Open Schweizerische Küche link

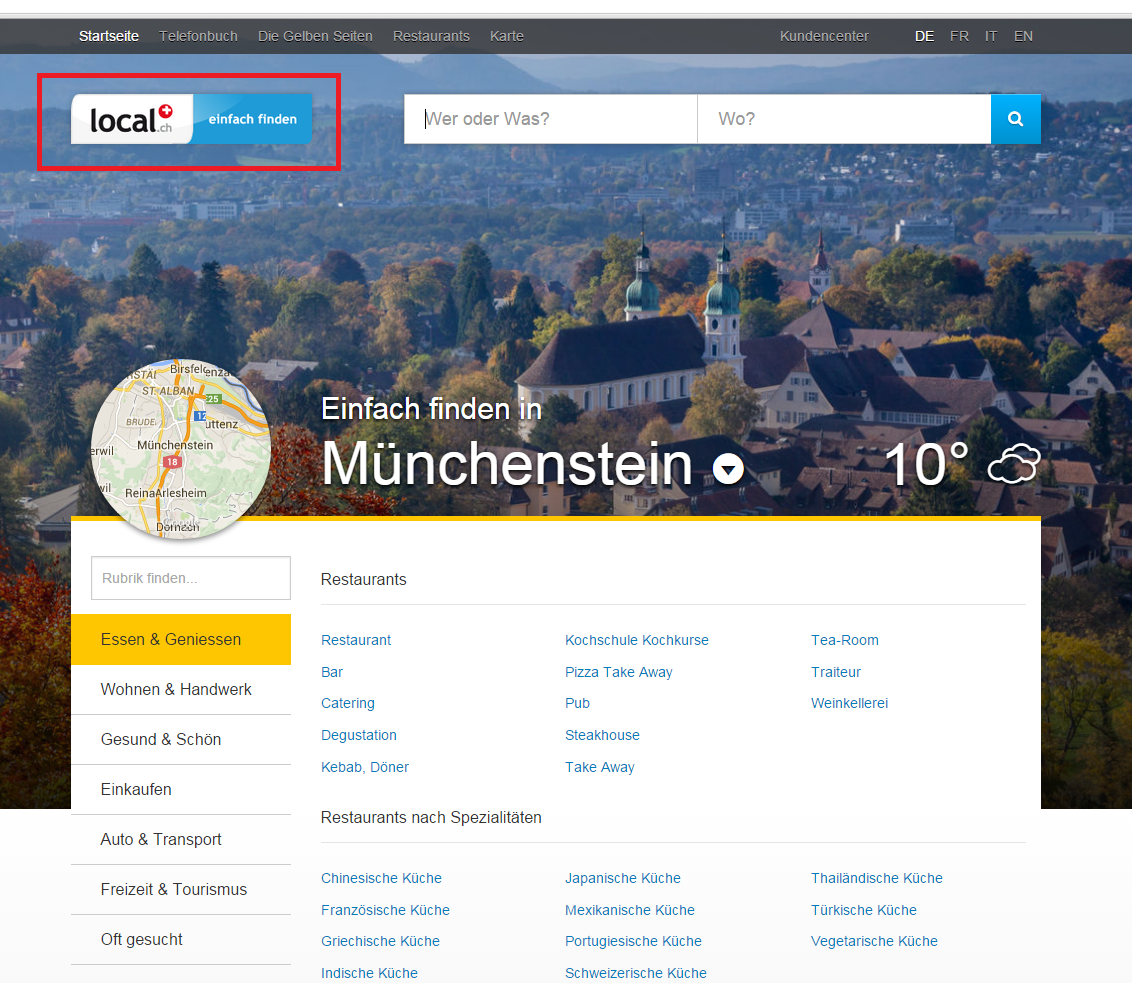635,973
